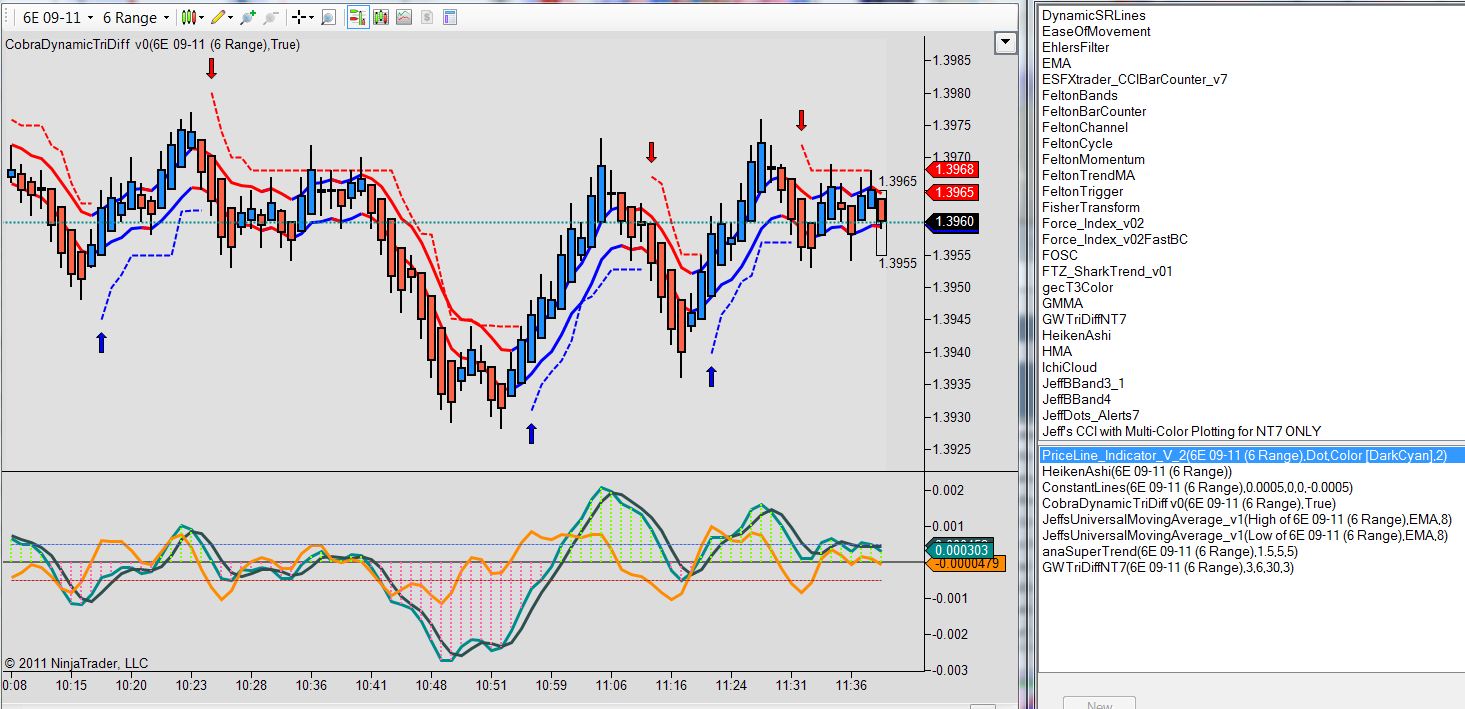Open the 6E 09-11 instrument selector dropdown
Image resolution: width=1465 pixels, height=709 pixels.
(x=58, y=17)
